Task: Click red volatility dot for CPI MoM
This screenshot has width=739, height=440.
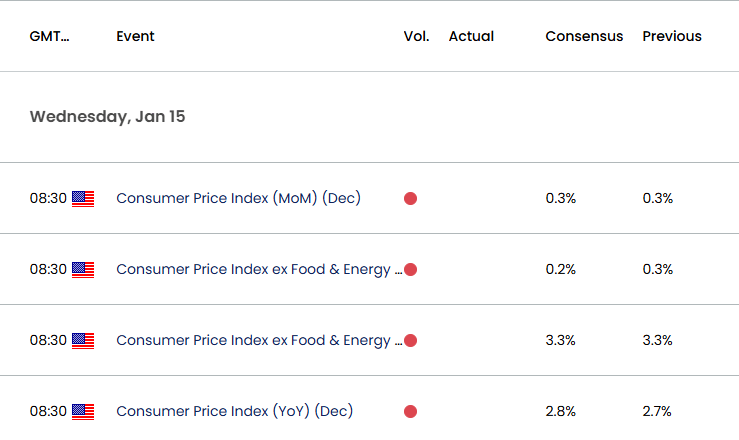Action: click(x=411, y=199)
